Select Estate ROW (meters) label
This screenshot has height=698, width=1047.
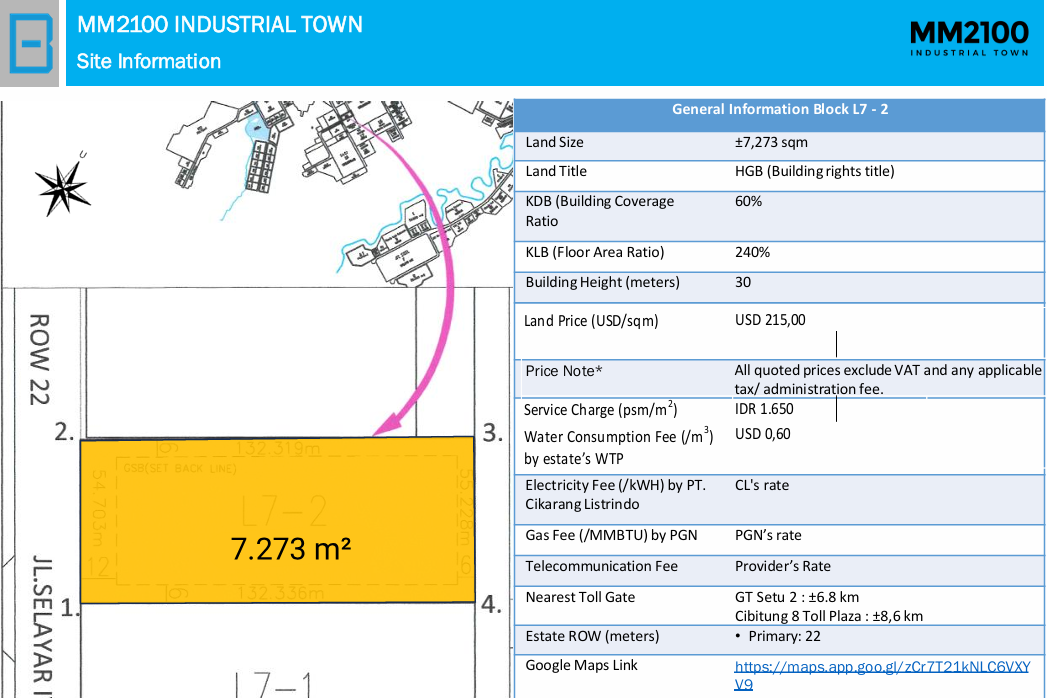point(592,636)
